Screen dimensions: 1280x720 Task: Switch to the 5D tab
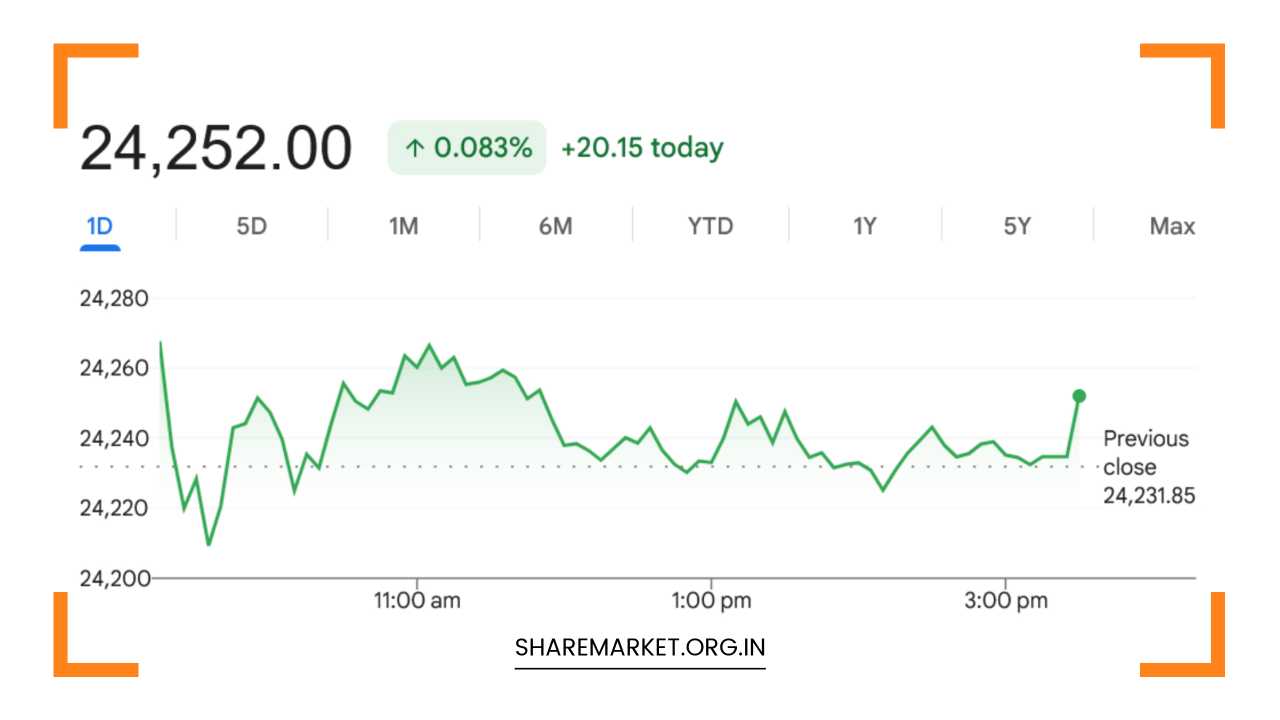point(252,227)
